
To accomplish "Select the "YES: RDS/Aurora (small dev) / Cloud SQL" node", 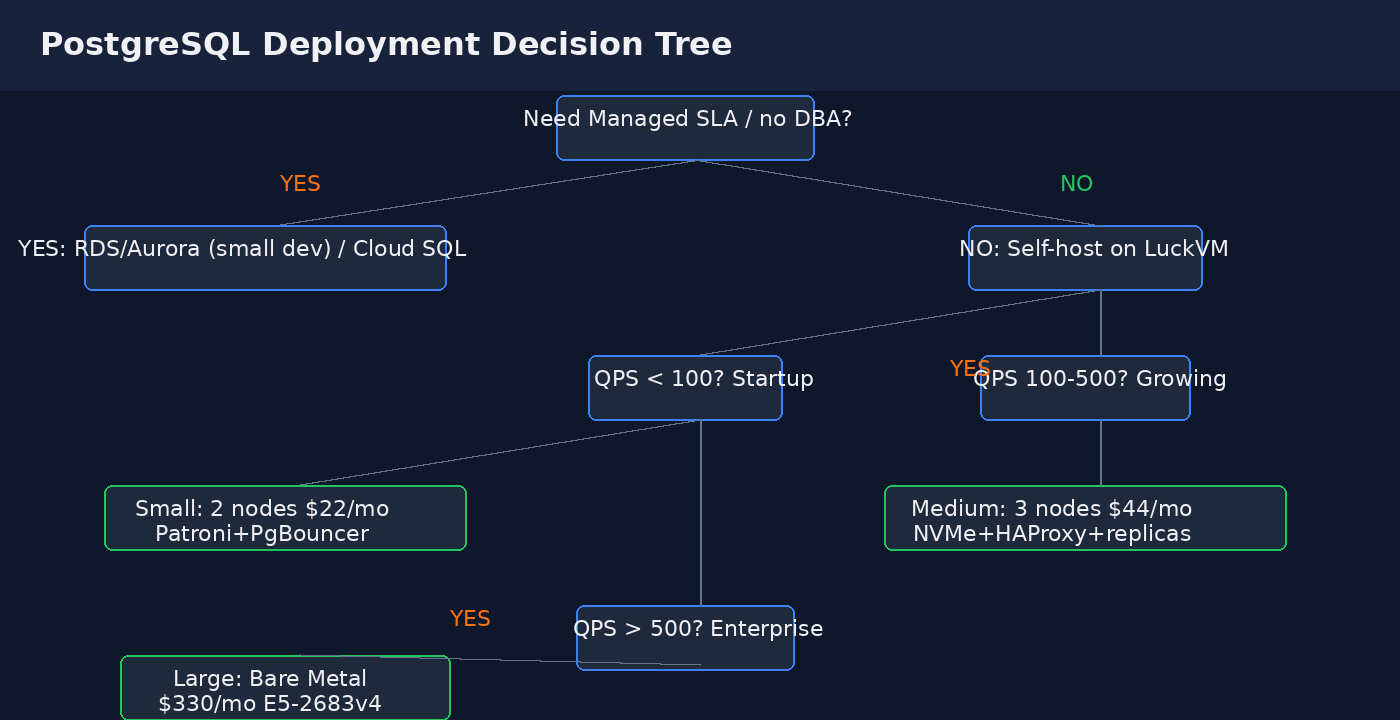I will point(265,258).
